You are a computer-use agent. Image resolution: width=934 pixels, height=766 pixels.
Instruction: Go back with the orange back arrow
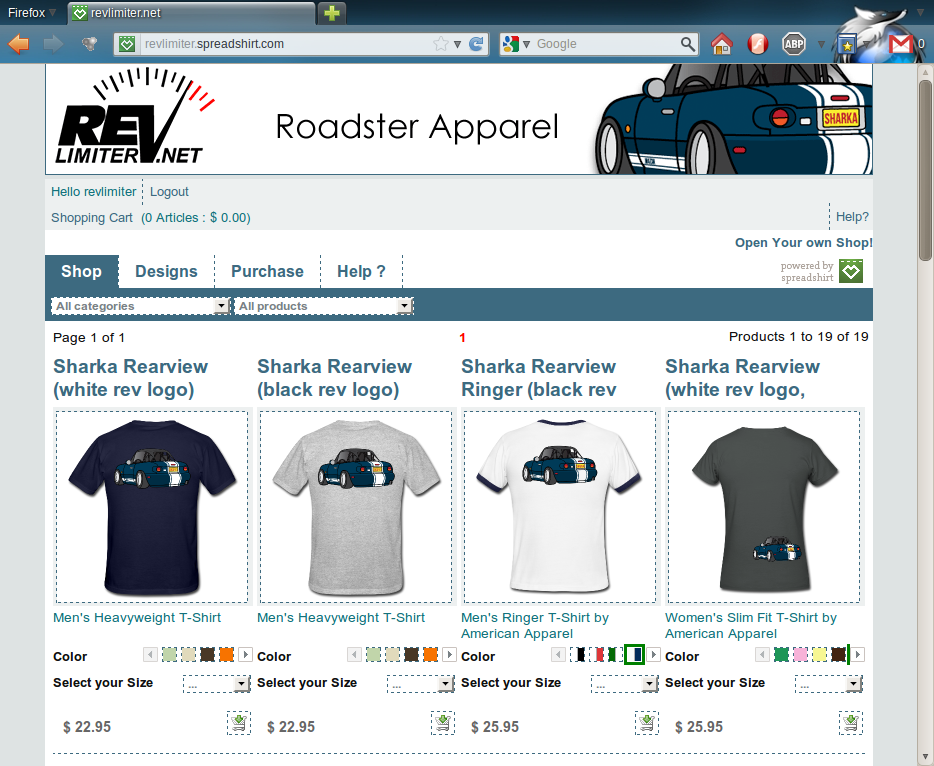19,43
